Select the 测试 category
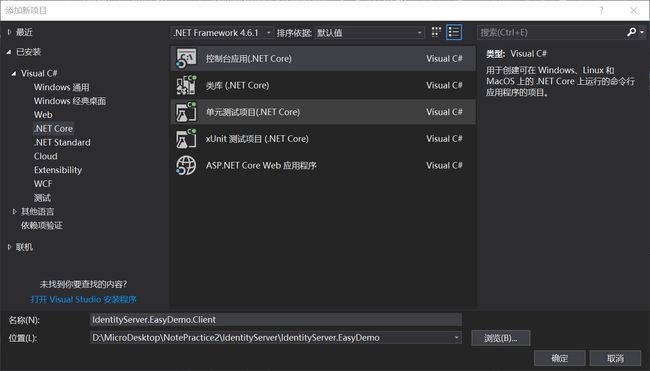This screenshot has width=650, height=371. (x=42, y=198)
